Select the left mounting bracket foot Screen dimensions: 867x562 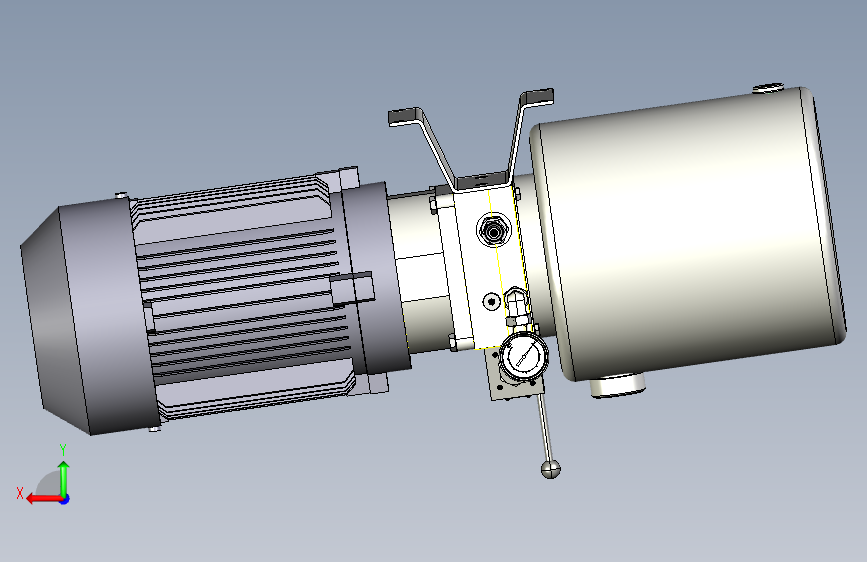click(405, 117)
